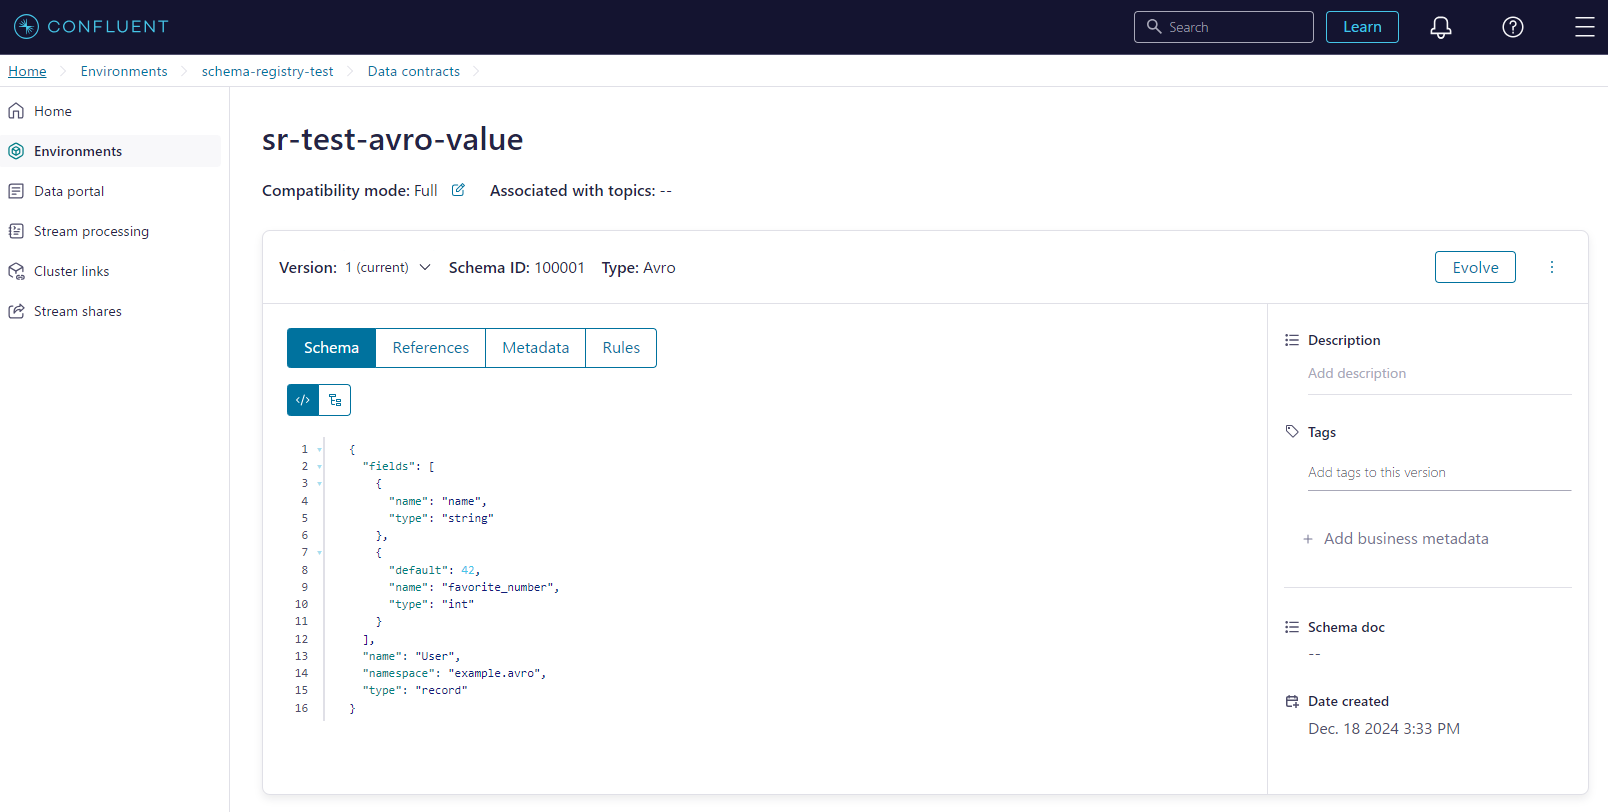Image resolution: width=1608 pixels, height=812 pixels.
Task: Click the Cluster links sidebar icon
Action: coord(16,271)
